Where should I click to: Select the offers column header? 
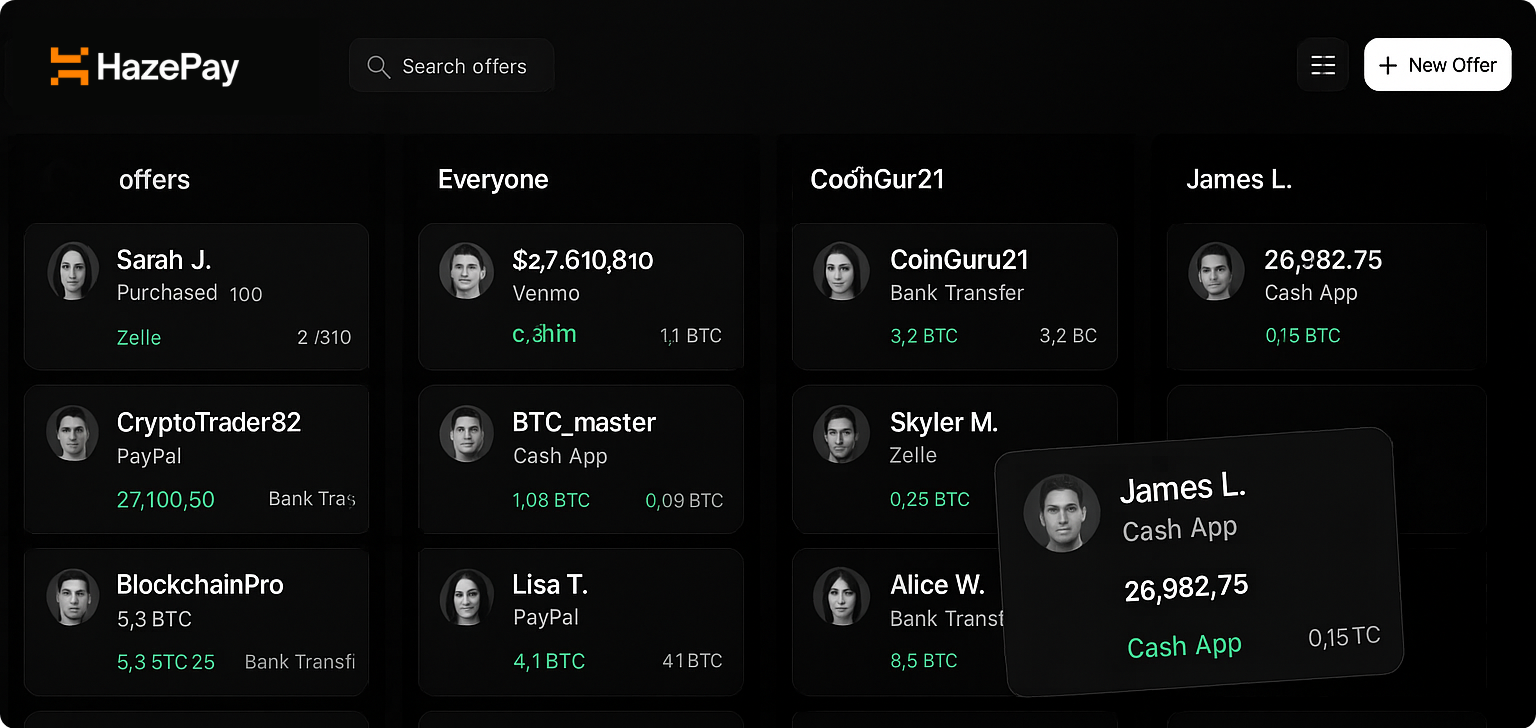[x=154, y=180]
